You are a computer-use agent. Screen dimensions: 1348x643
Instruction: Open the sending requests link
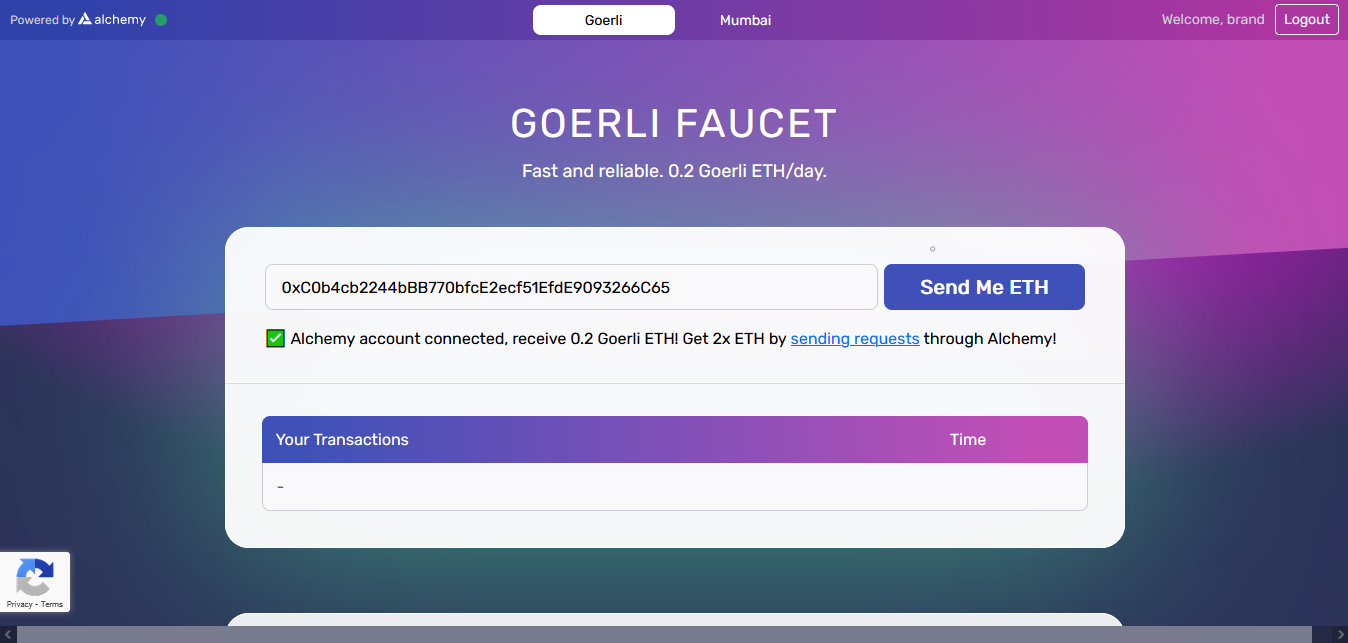(855, 339)
